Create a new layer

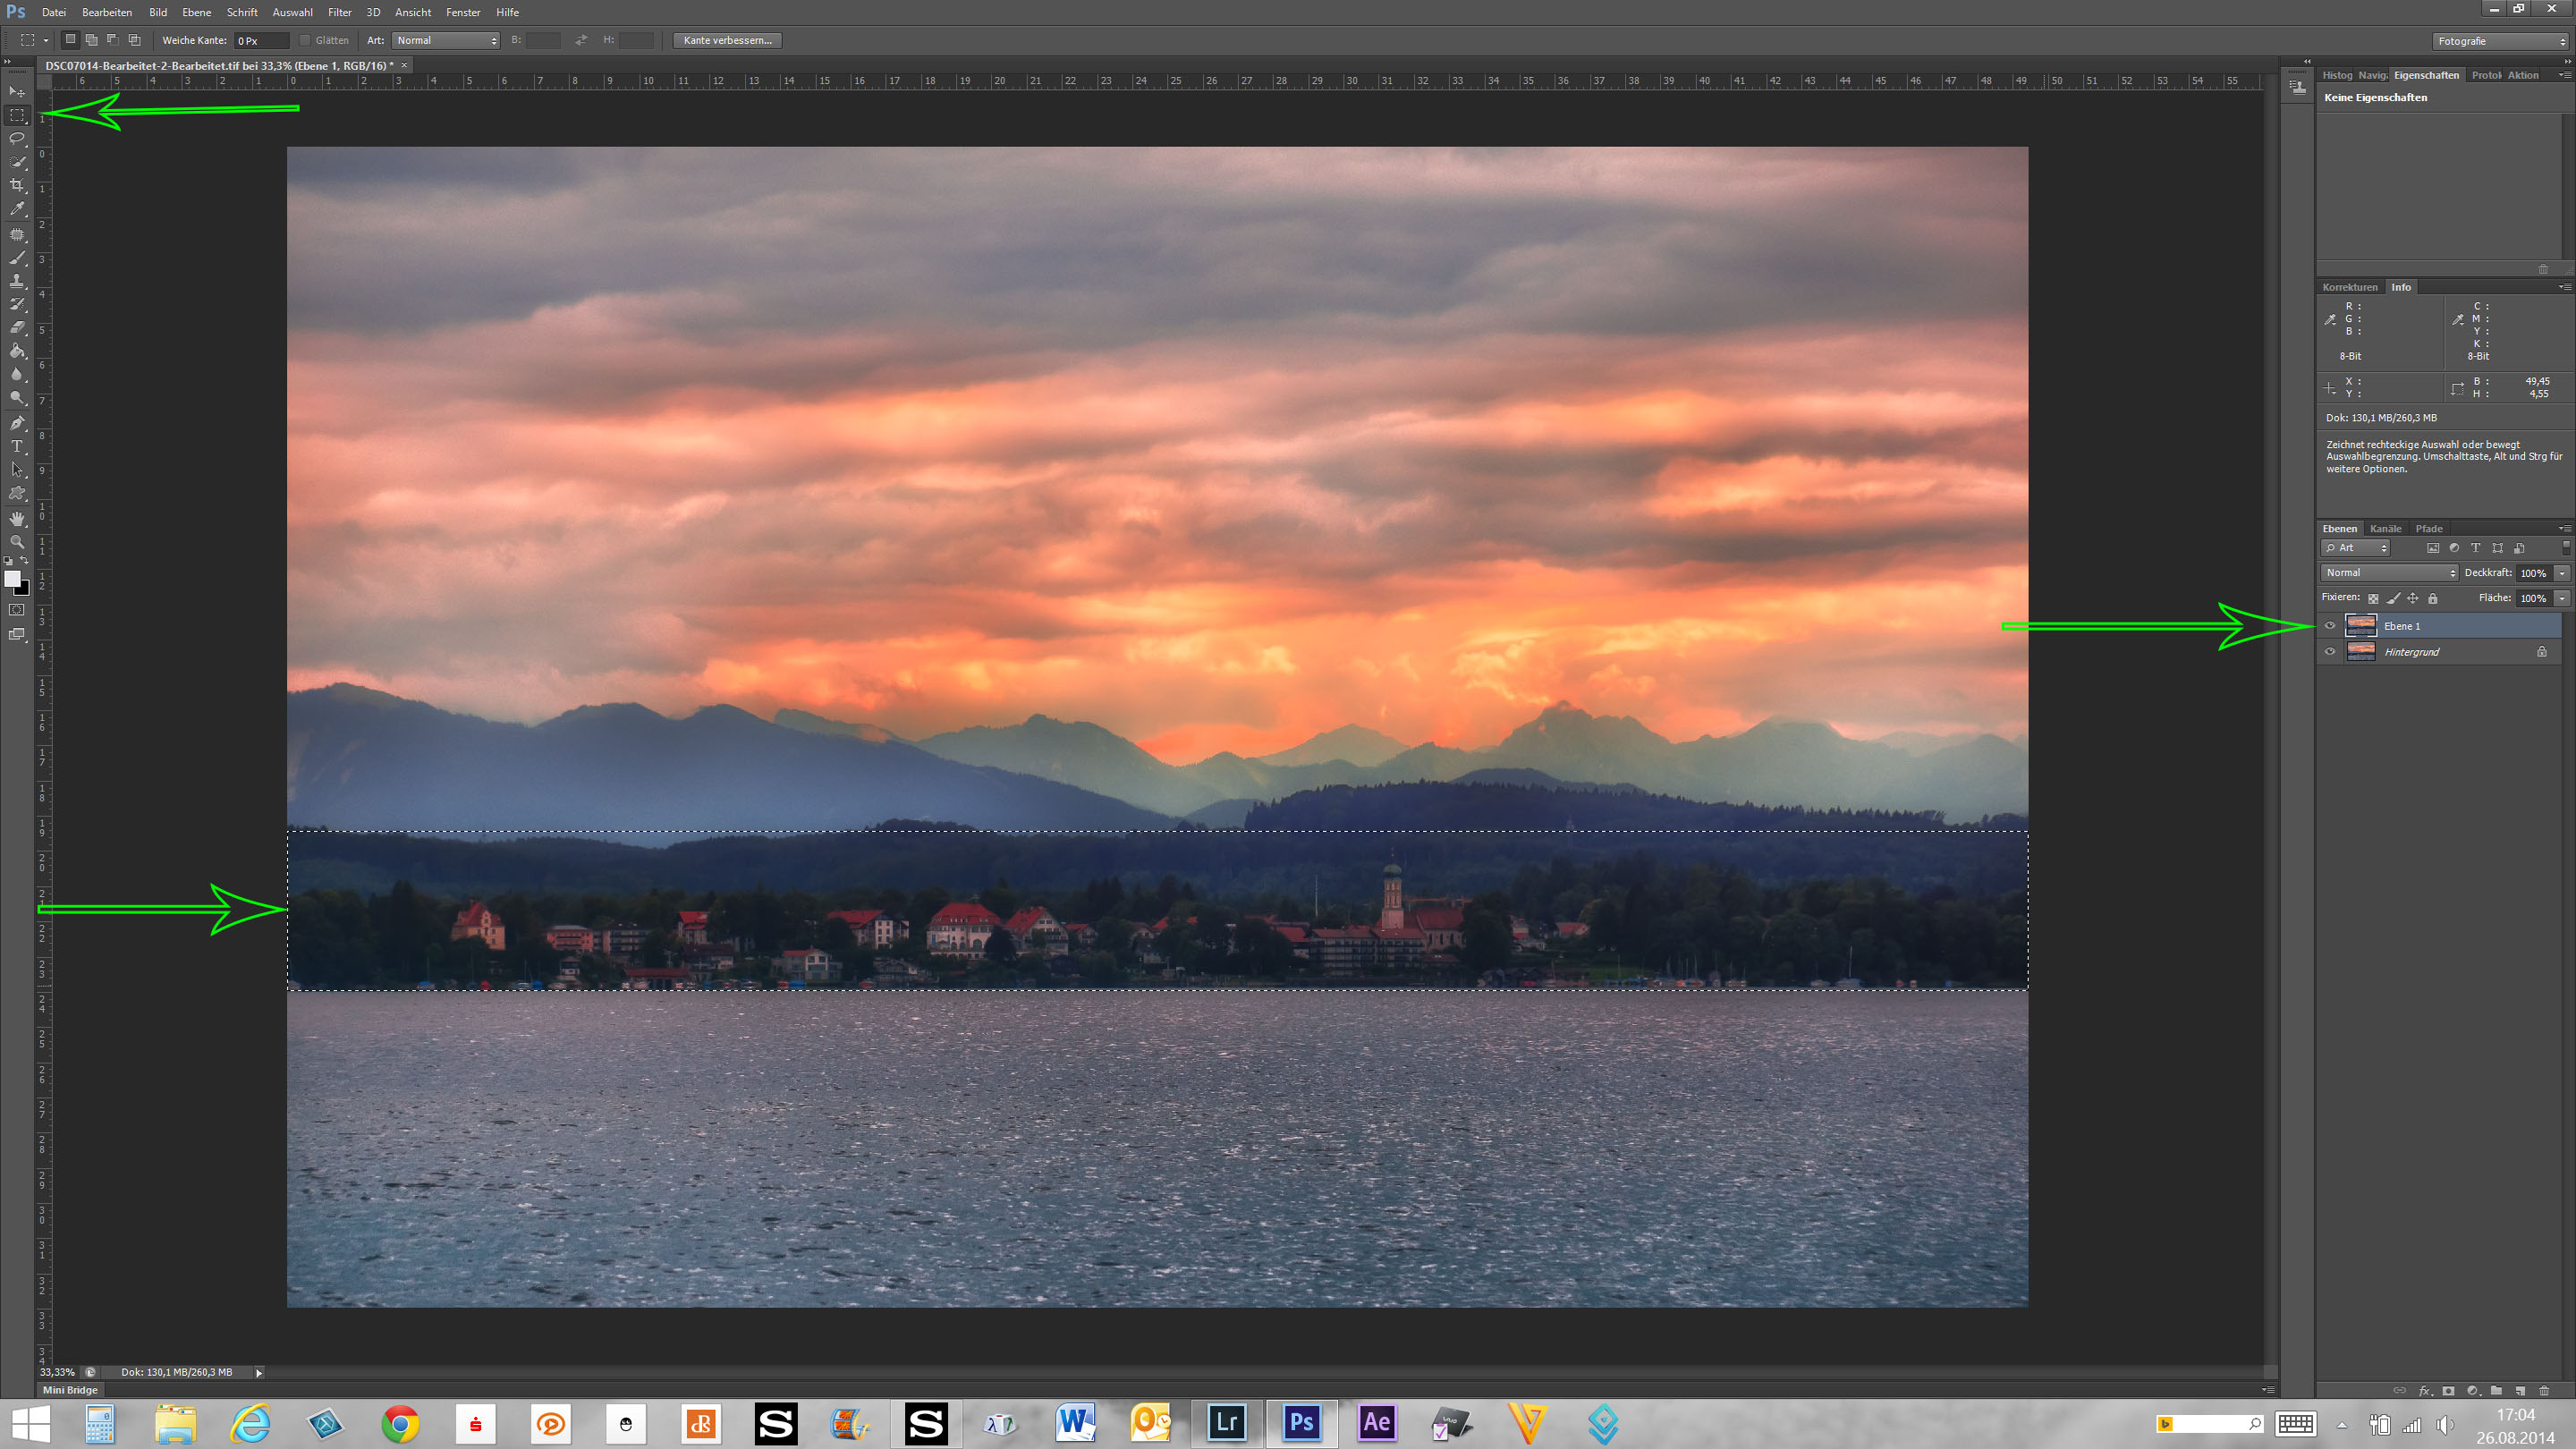[2520, 1390]
